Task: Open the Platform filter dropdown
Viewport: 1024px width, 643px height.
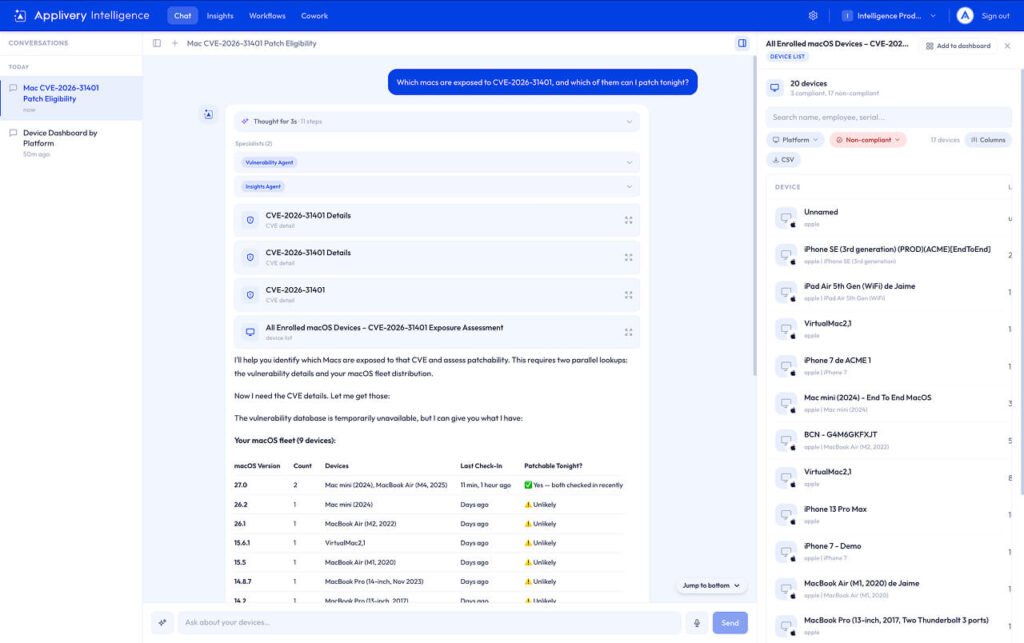Action: [x=795, y=140]
